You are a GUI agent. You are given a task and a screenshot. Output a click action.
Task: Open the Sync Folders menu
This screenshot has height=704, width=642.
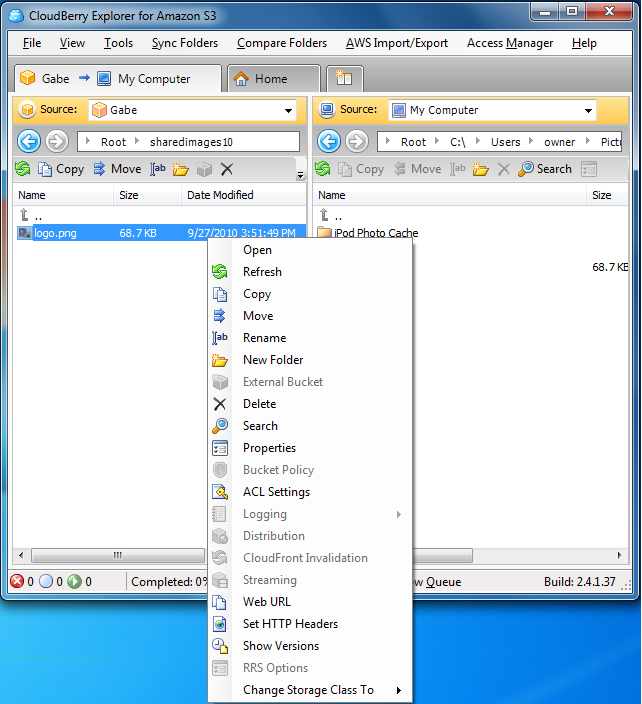(185, 43)
